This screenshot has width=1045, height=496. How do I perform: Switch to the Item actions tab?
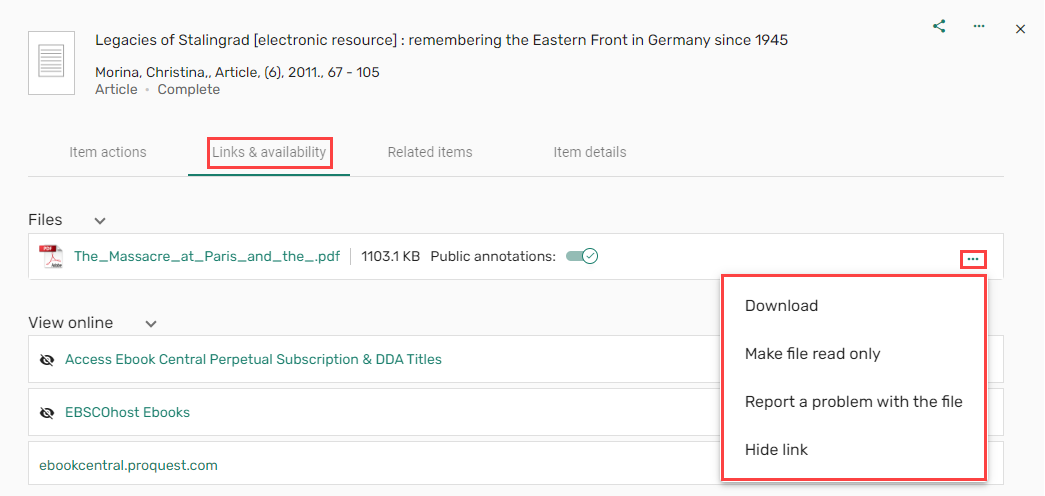pyautogui.click(x=108, y=152)
